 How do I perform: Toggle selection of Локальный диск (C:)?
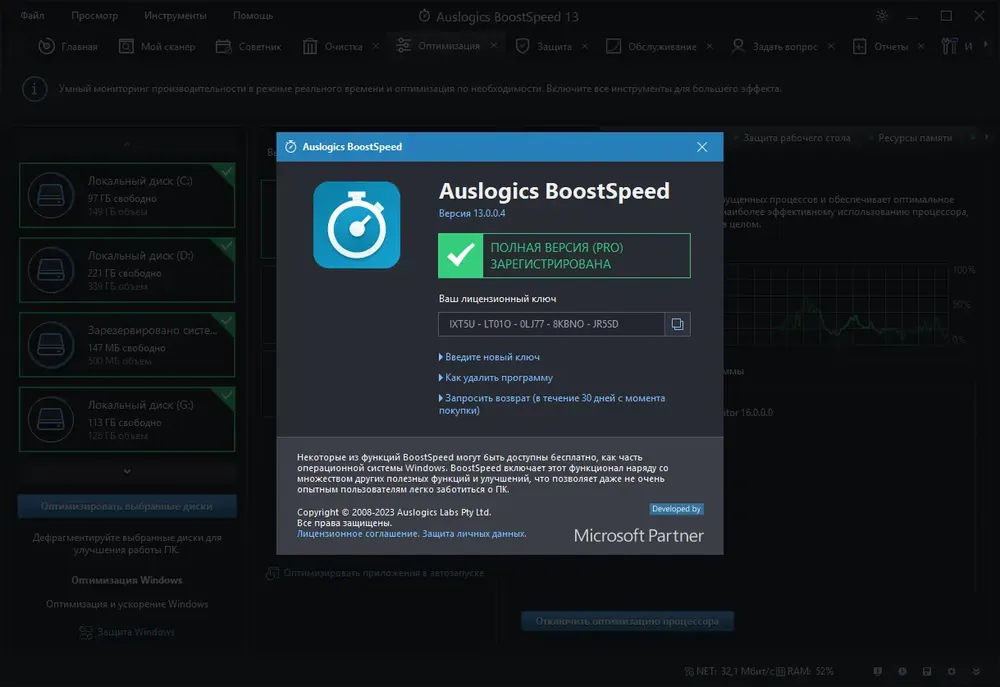(127, 195)
